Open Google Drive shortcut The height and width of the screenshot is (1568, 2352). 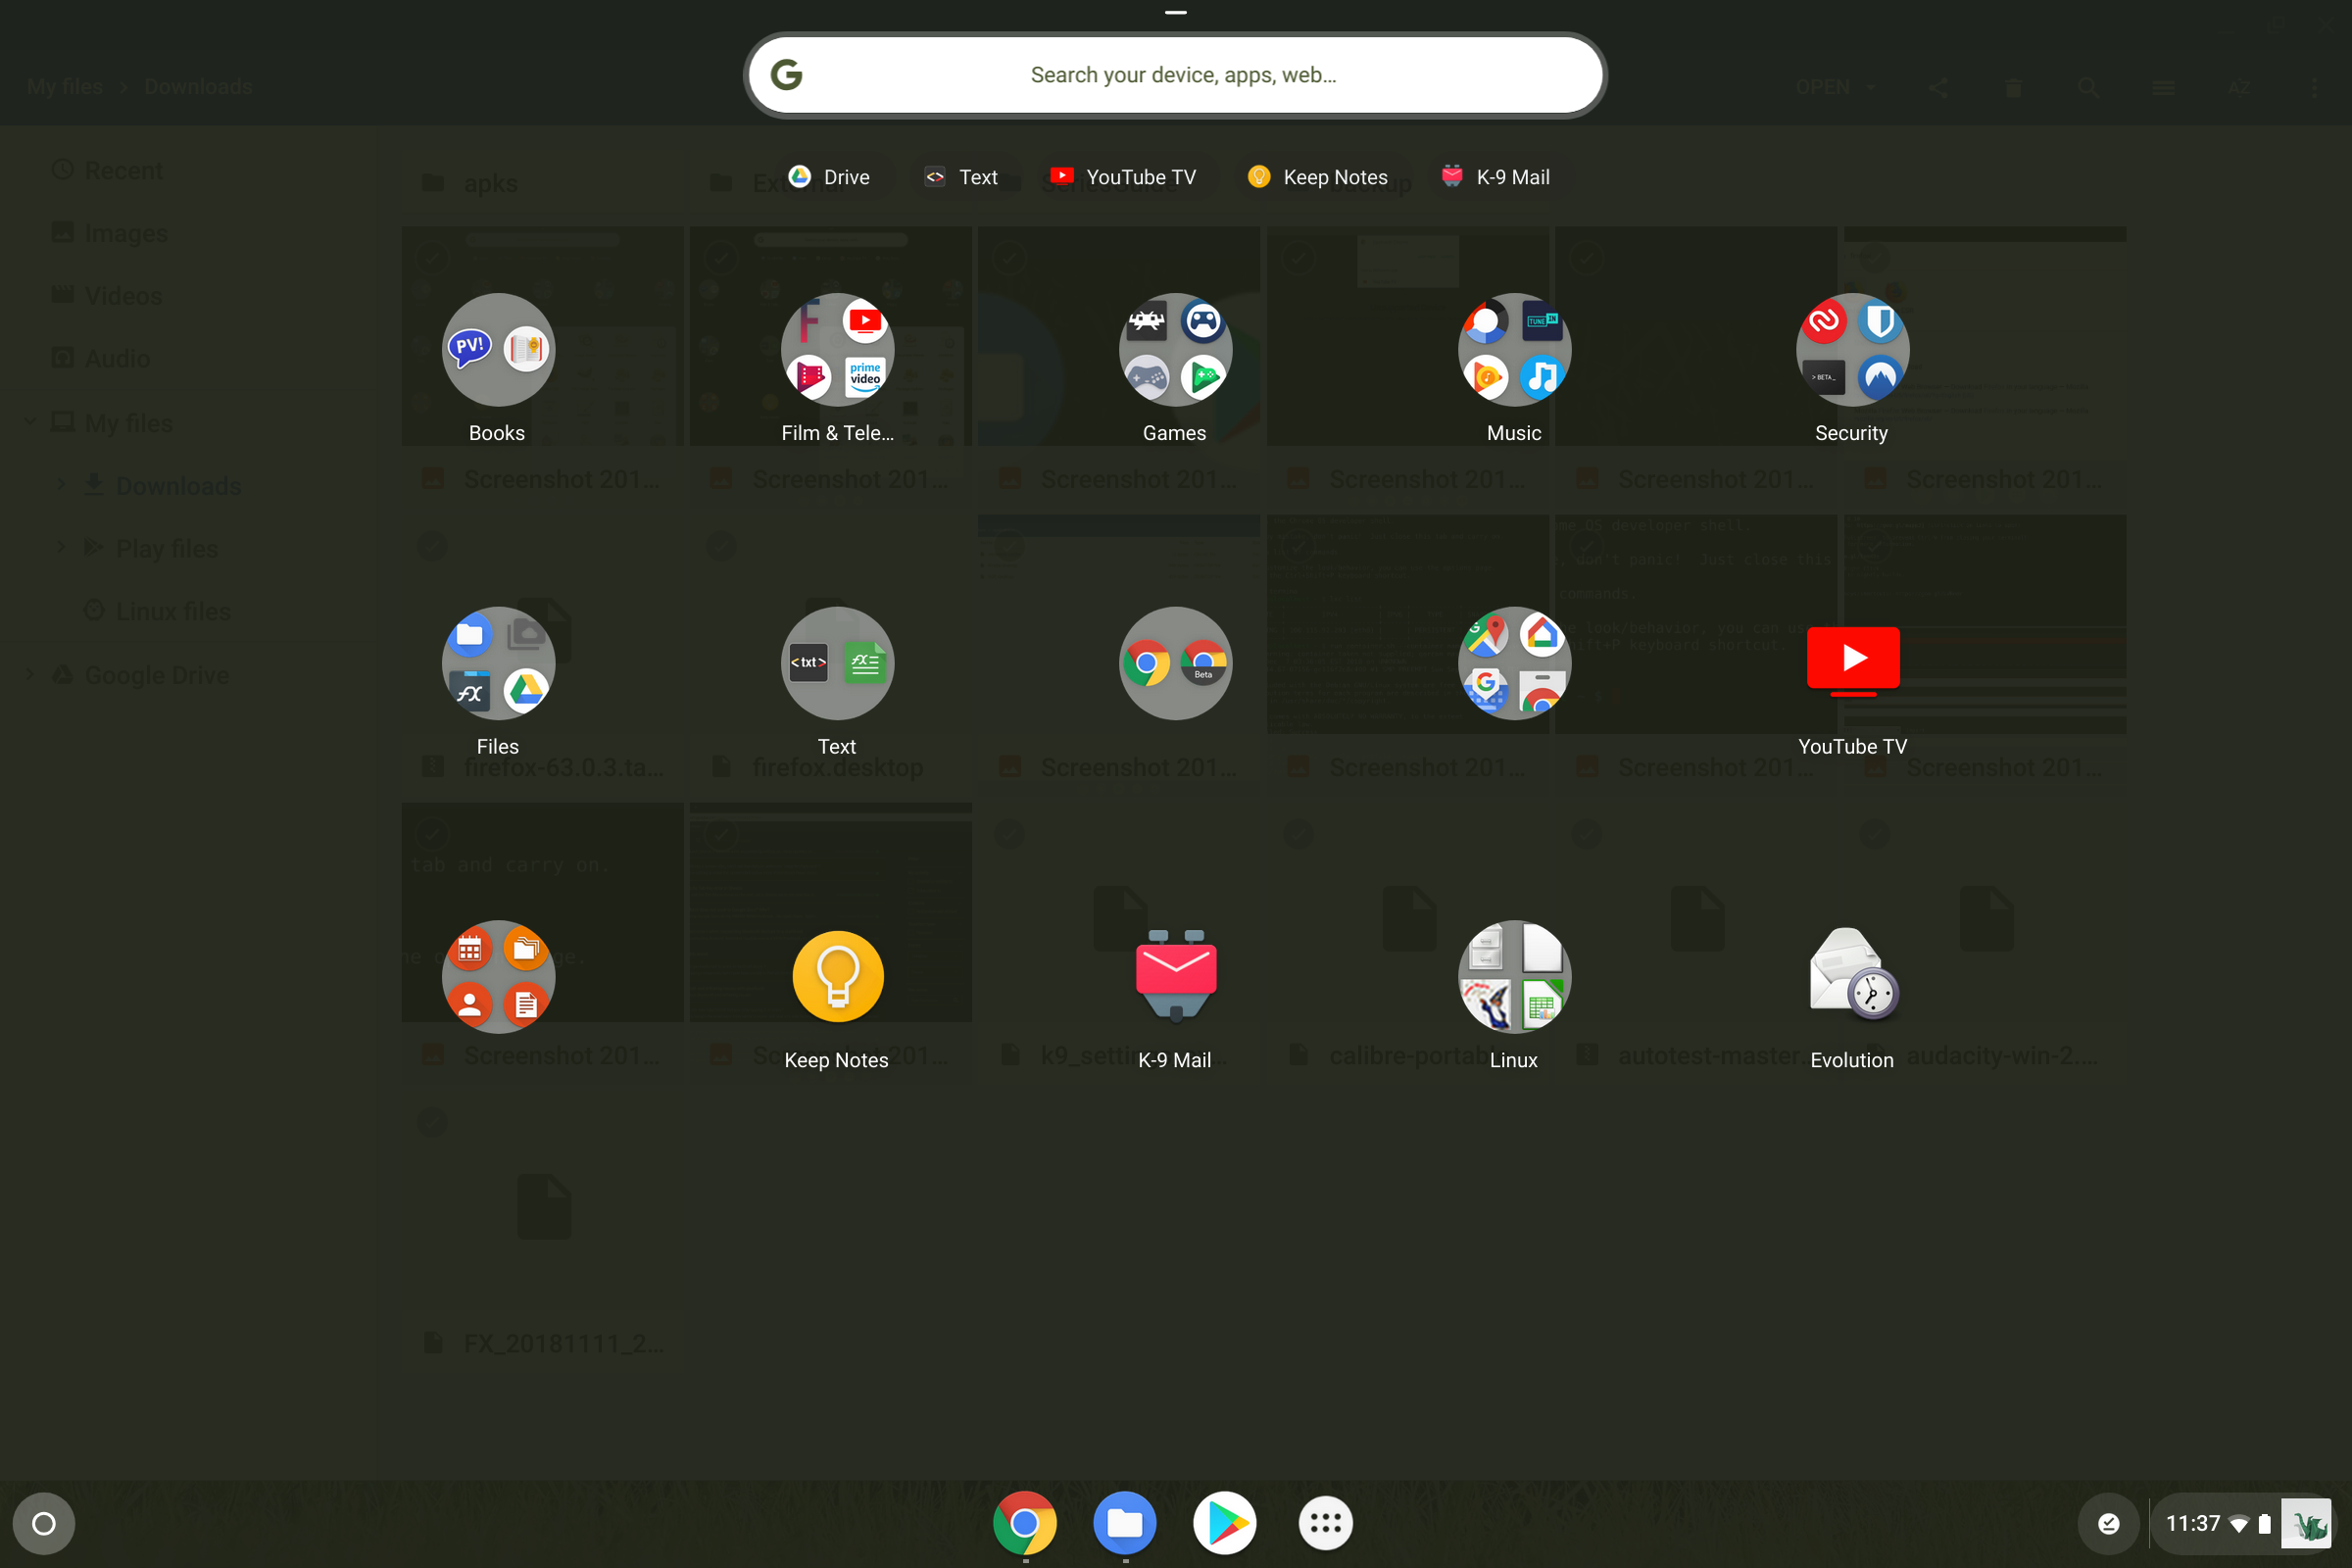click(x=828, y=175)
